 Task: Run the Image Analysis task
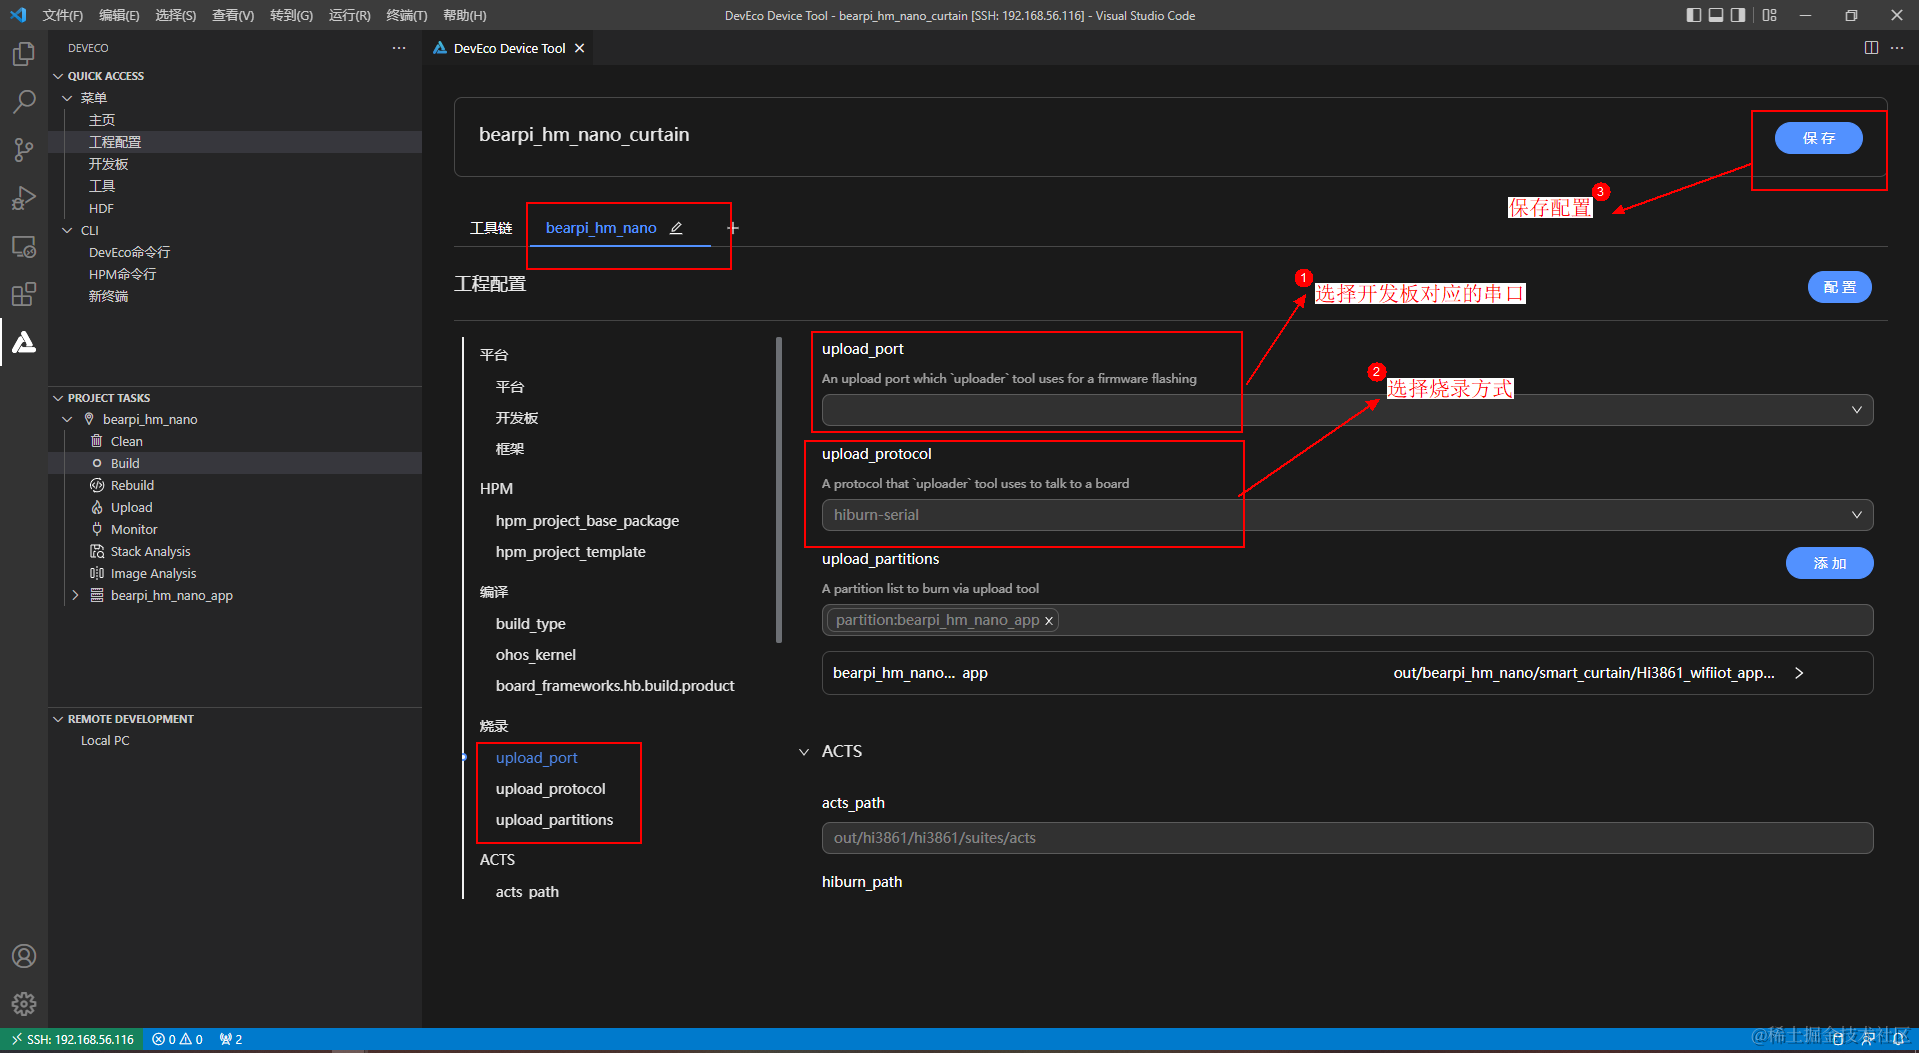153,573
